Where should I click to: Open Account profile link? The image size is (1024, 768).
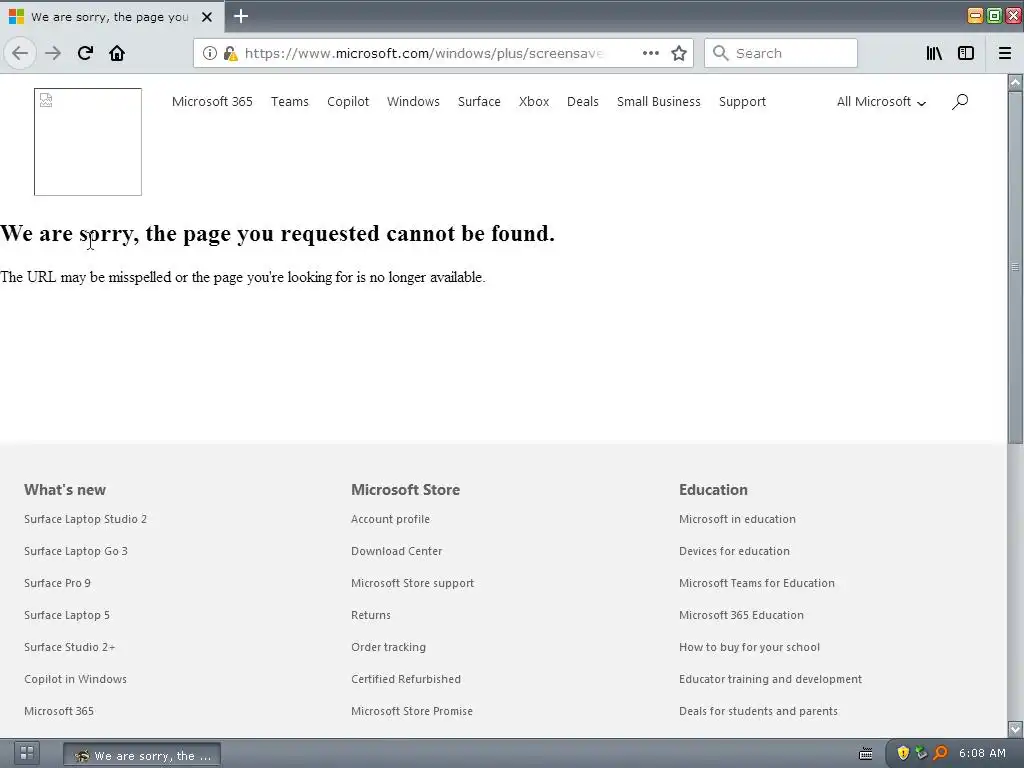coord(391,519)
